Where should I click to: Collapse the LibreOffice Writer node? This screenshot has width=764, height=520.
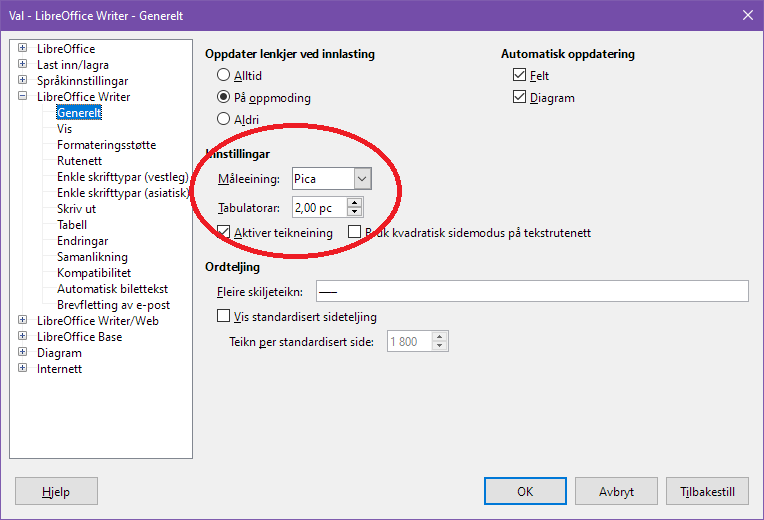coord(22,96)
